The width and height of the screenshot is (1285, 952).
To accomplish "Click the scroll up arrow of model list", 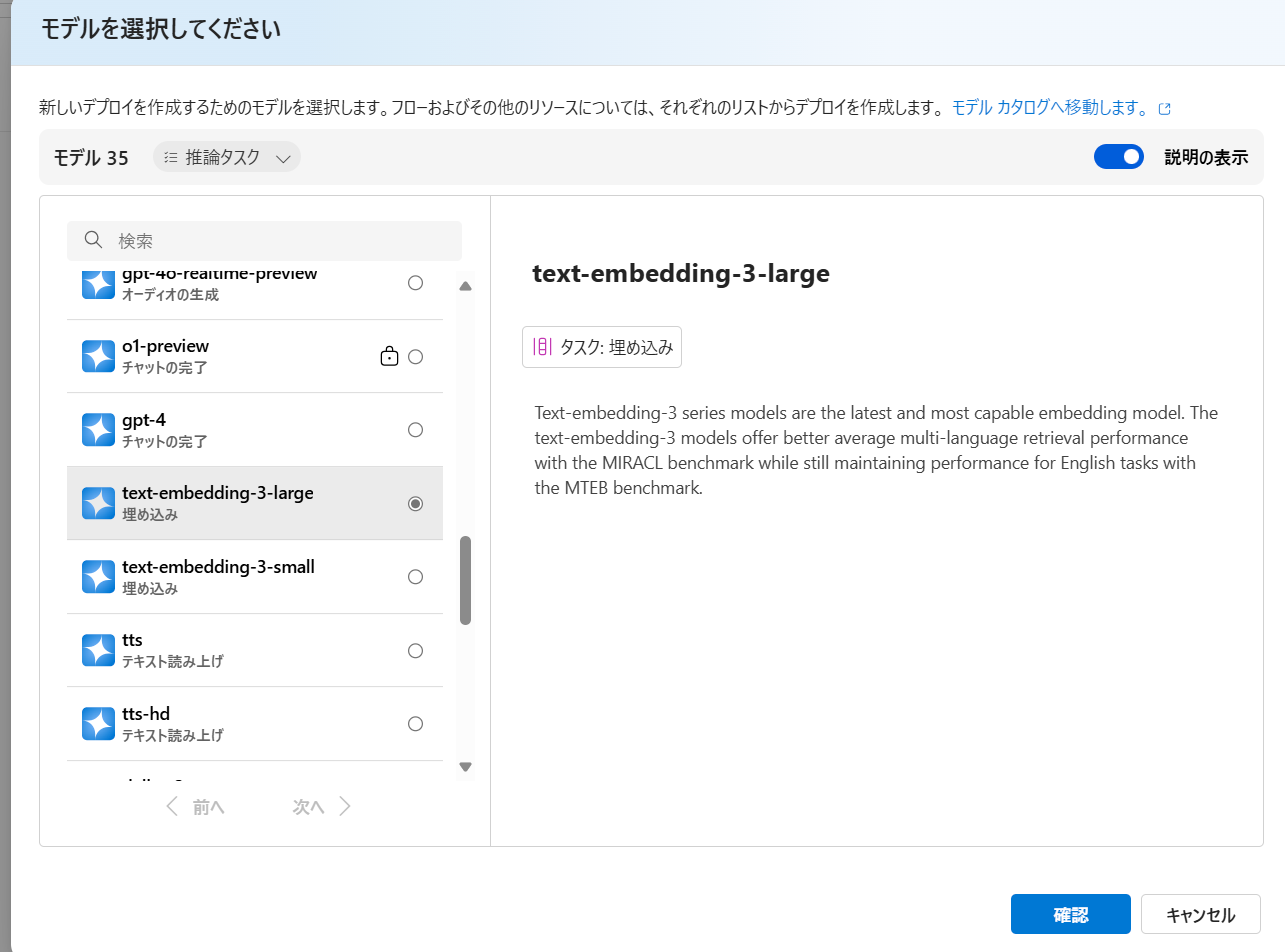I will [x=465, y=287].
